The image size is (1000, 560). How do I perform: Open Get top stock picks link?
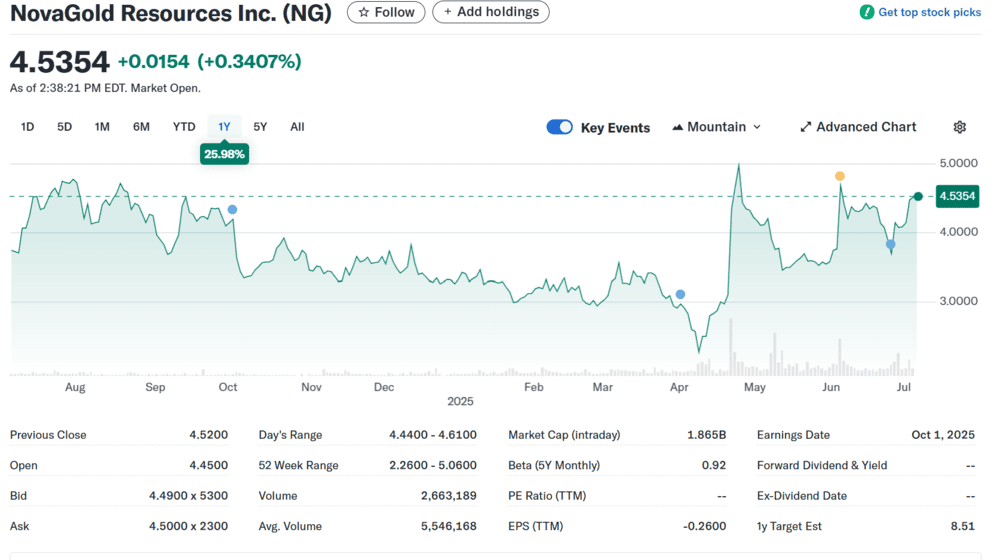pos(929,12)
